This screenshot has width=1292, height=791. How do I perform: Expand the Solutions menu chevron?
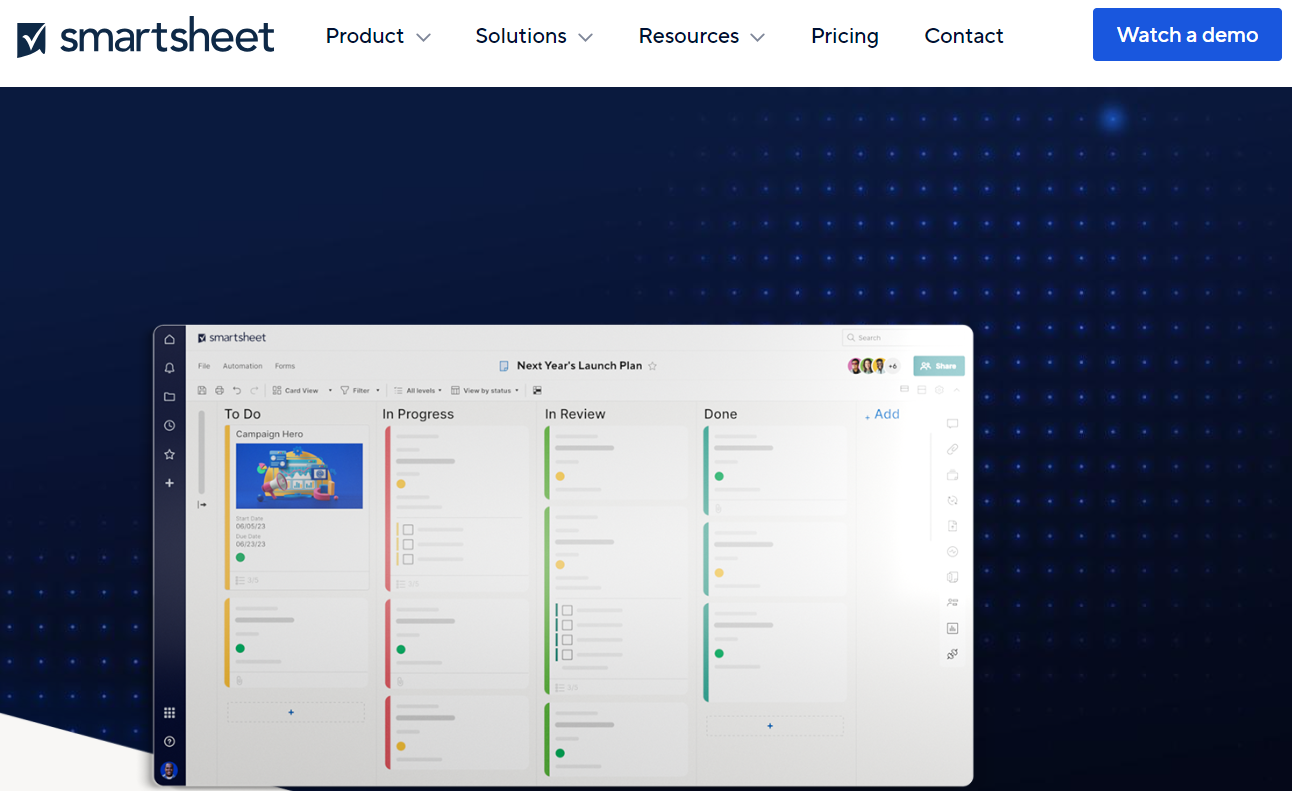click(x=585, y=37)
